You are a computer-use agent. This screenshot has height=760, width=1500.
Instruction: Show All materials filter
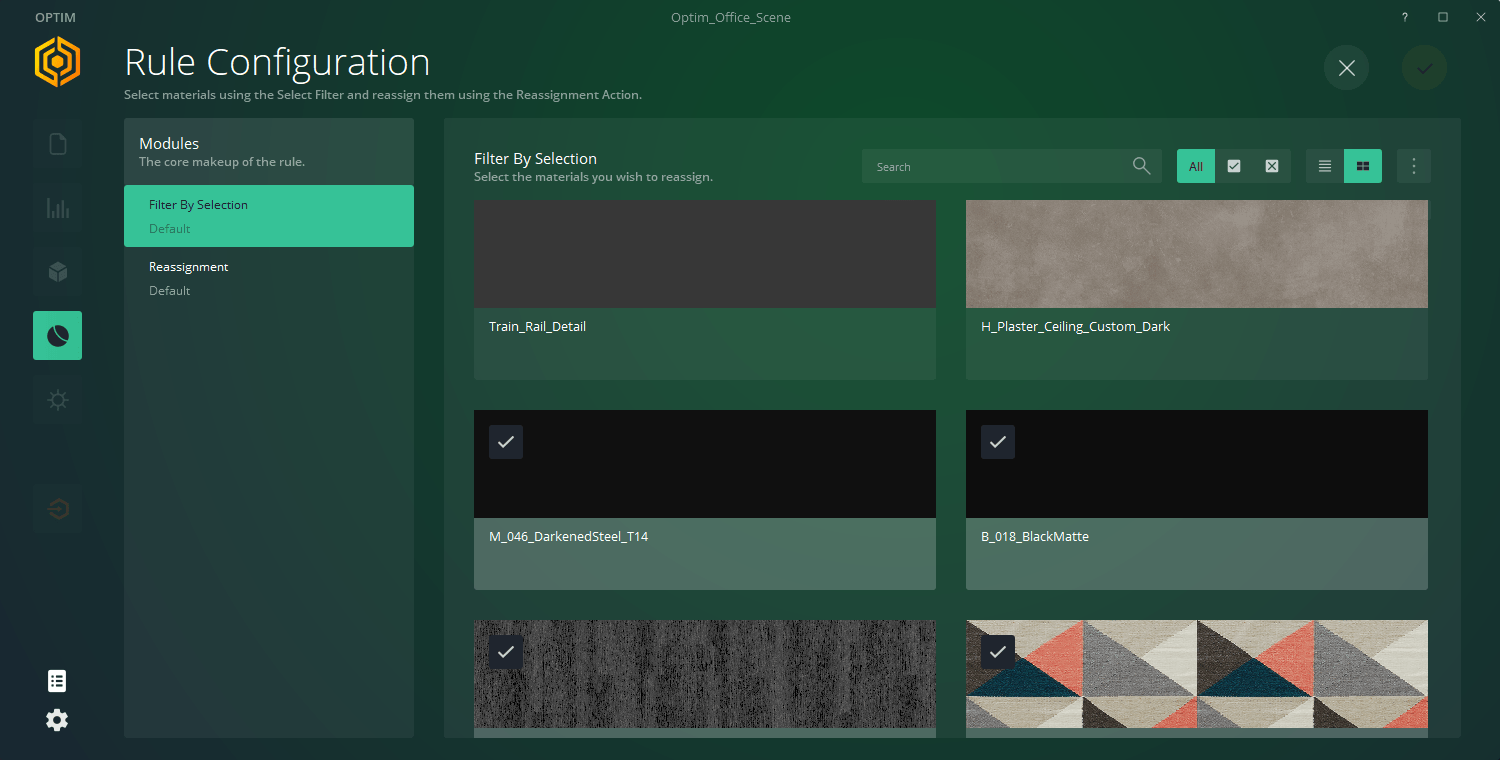(x=1195, y=166)
